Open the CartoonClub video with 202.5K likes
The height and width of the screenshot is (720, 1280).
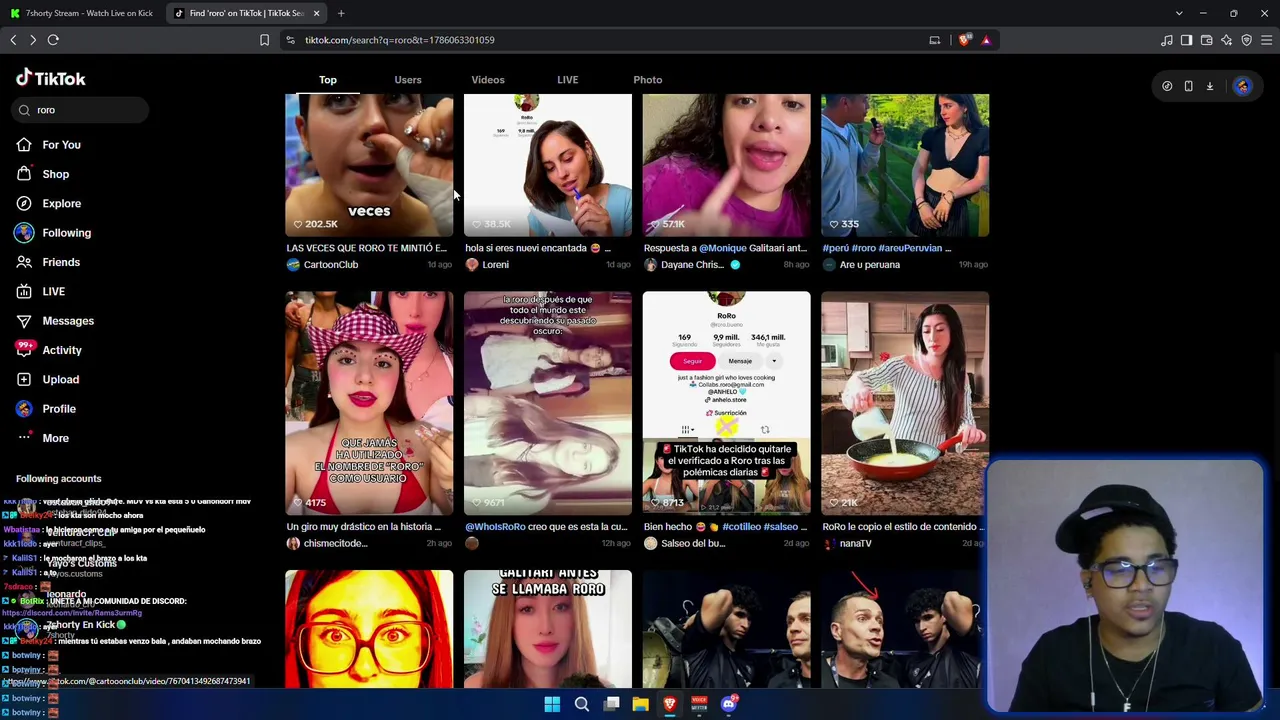(x=369, y=165)
